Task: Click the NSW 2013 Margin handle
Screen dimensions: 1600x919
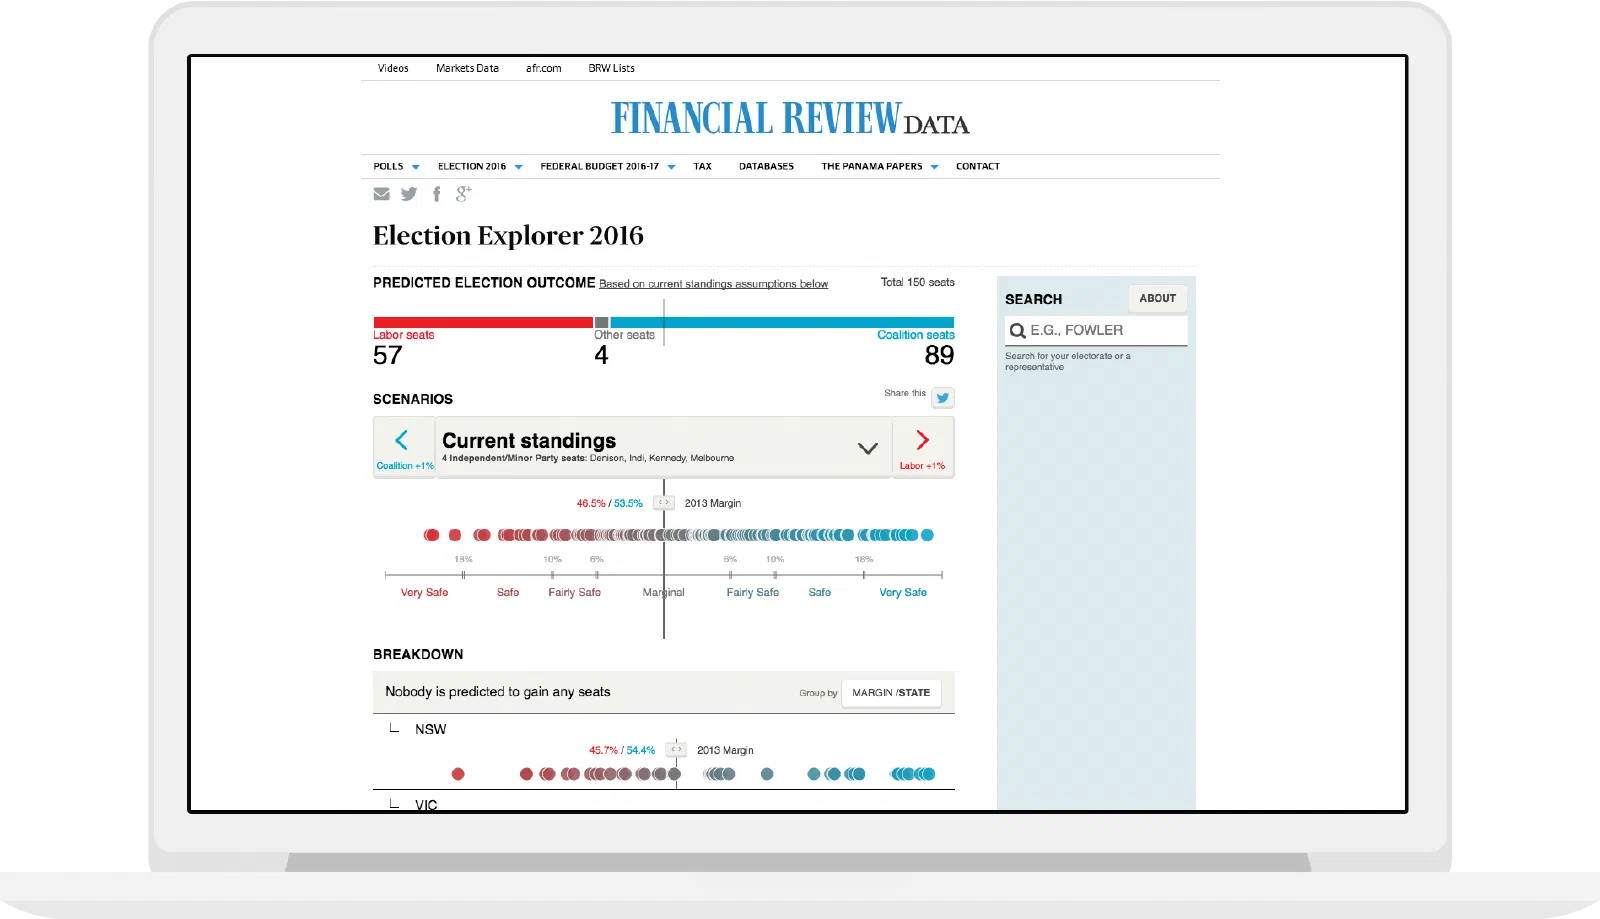Action: [677, 749]
